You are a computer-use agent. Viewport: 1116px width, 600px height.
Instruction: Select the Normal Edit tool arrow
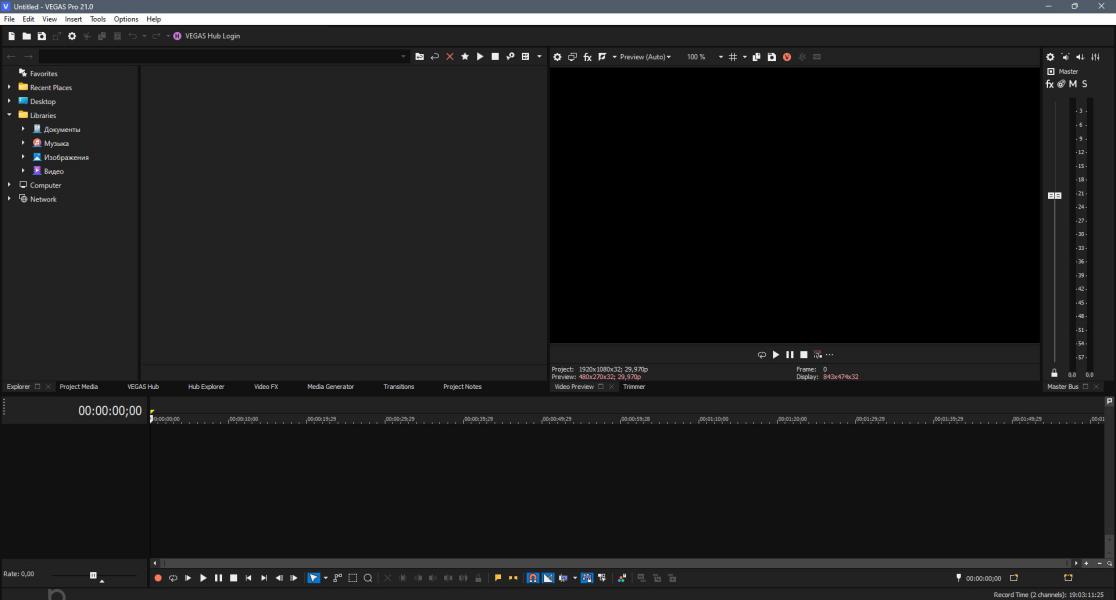[x=314, y=578]
